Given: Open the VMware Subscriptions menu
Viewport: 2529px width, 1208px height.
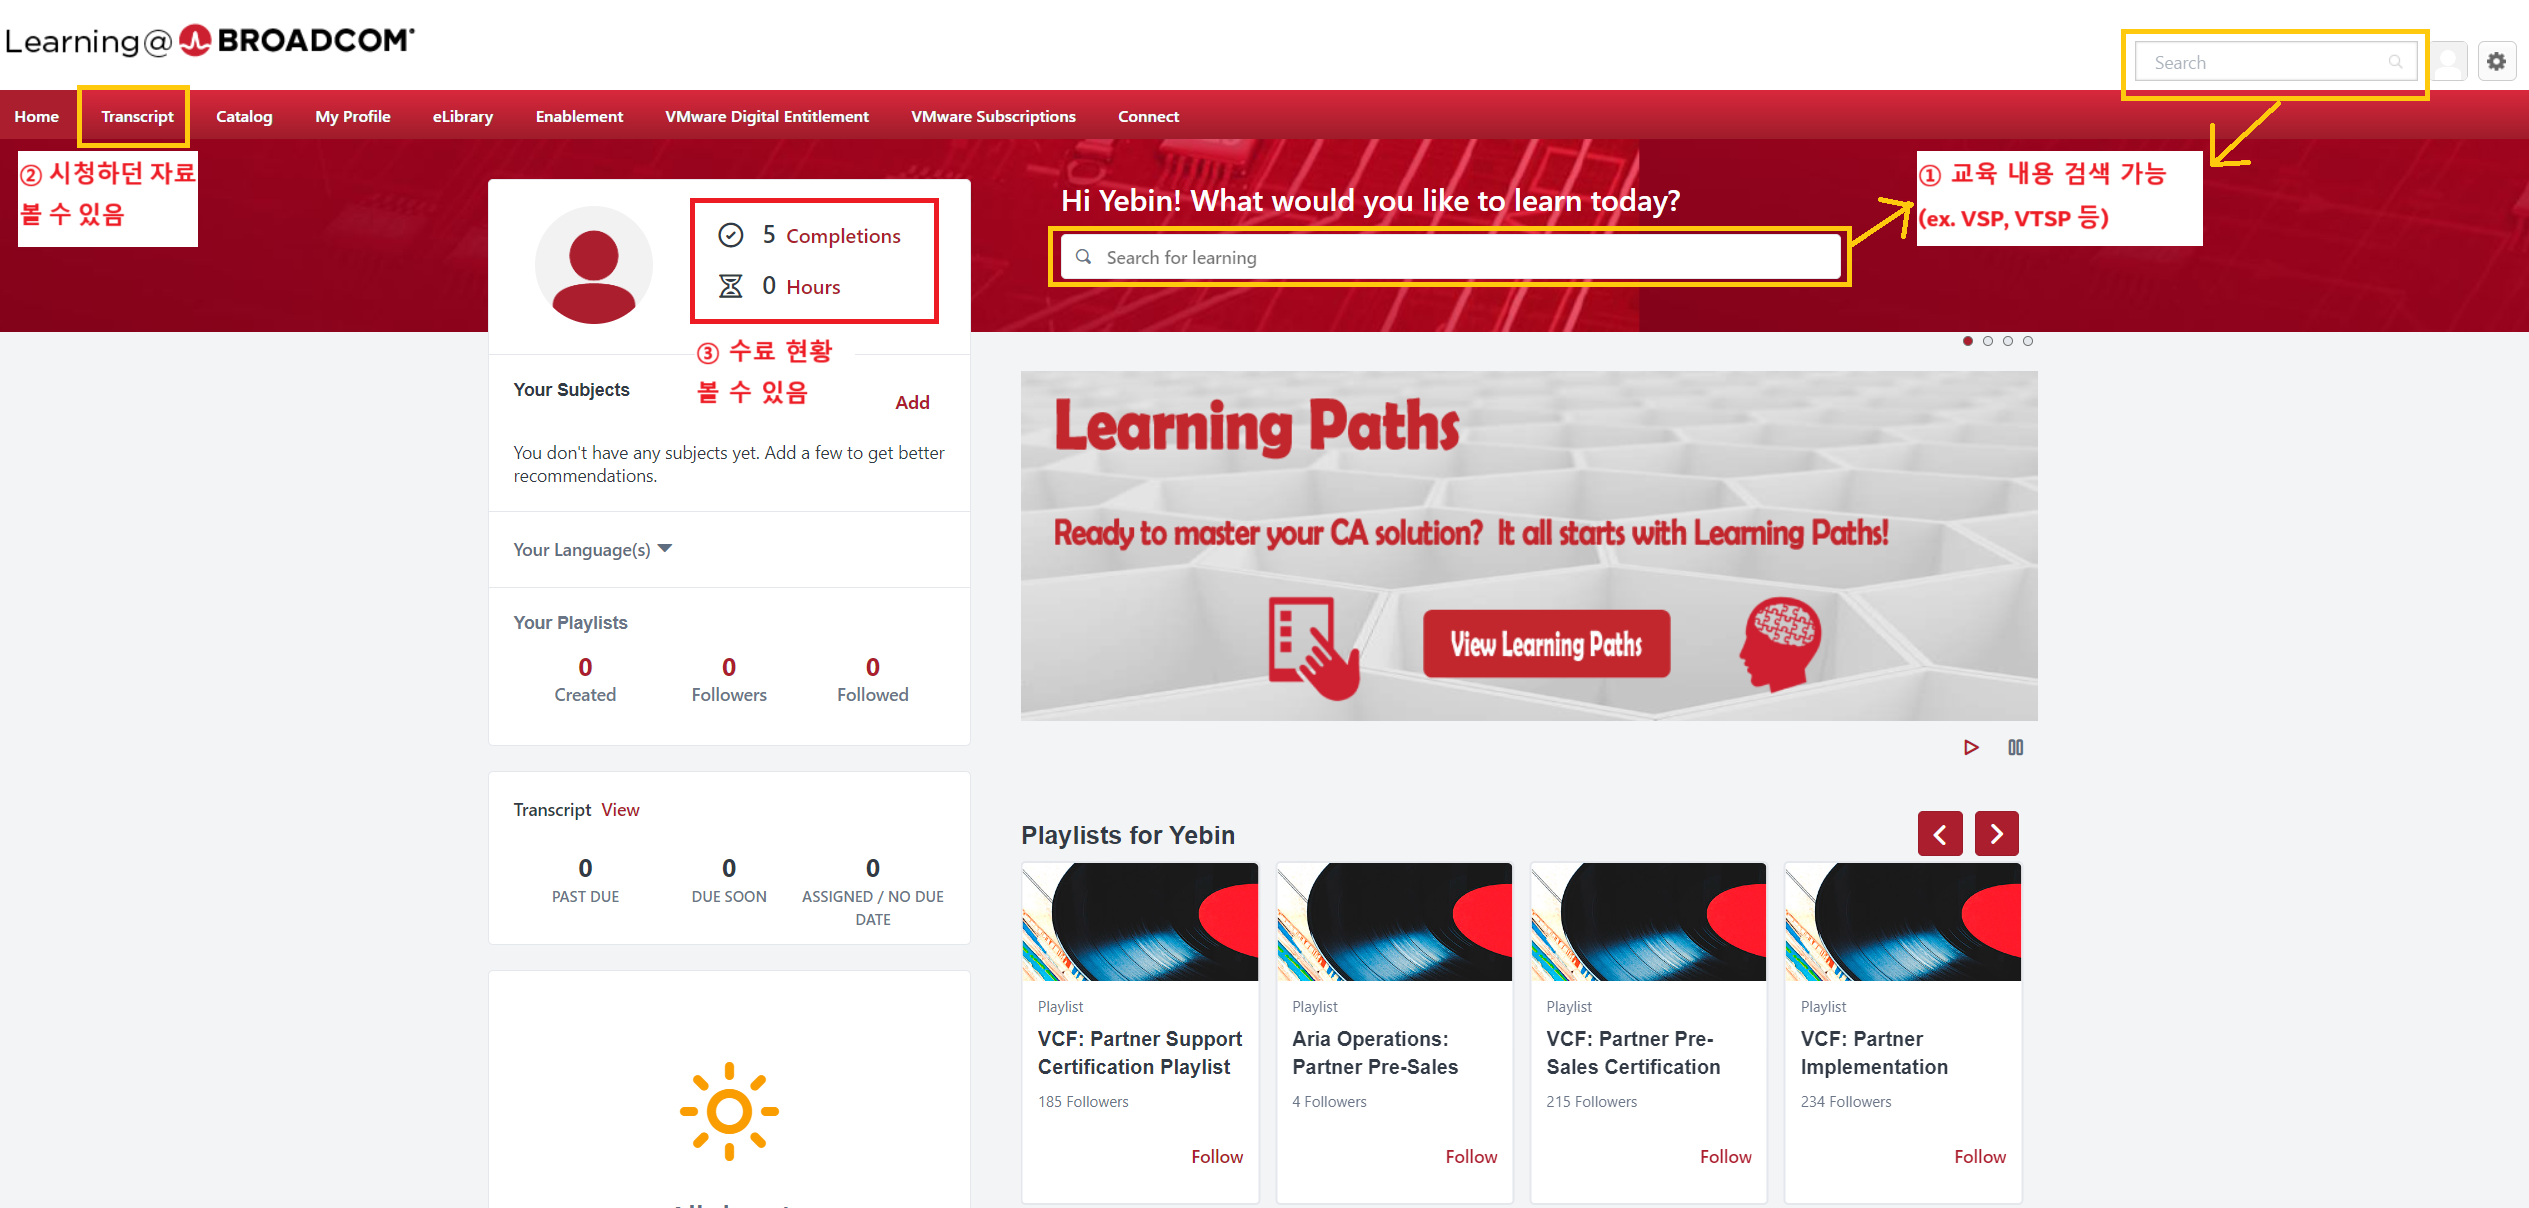Looking at the screenshot, I should coord(993,116).
